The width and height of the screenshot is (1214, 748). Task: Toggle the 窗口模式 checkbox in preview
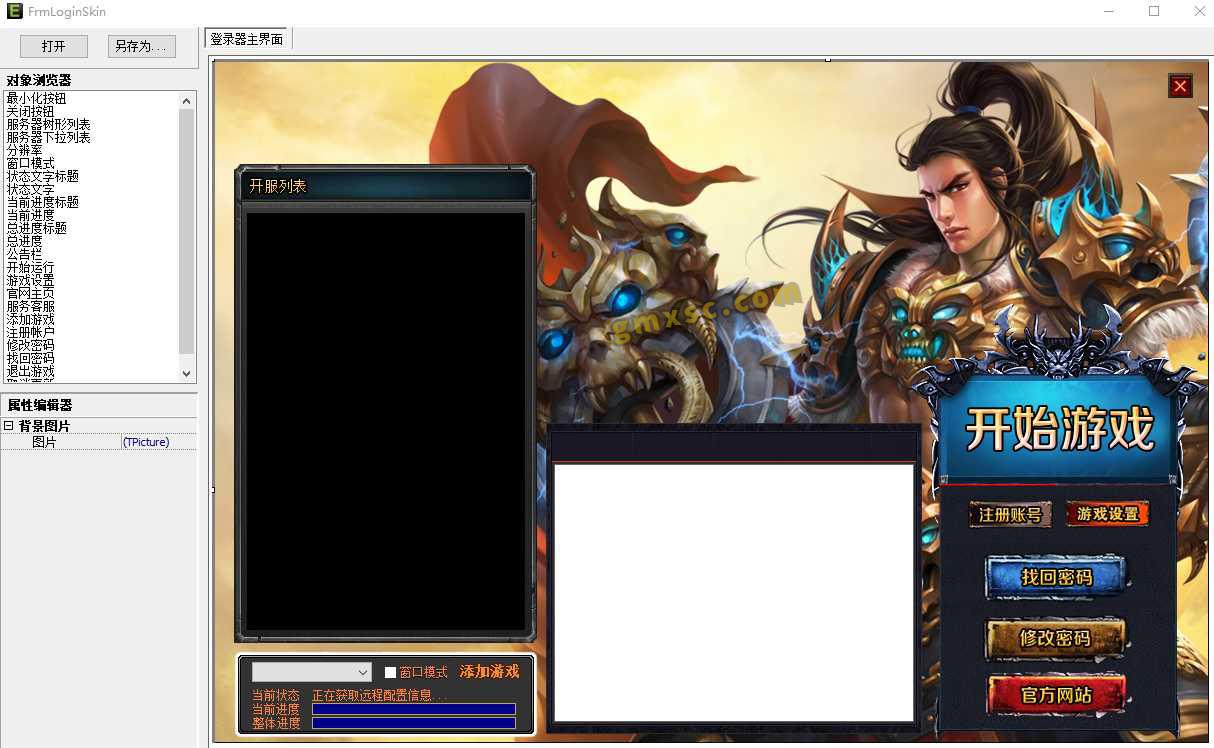[390, 673]
